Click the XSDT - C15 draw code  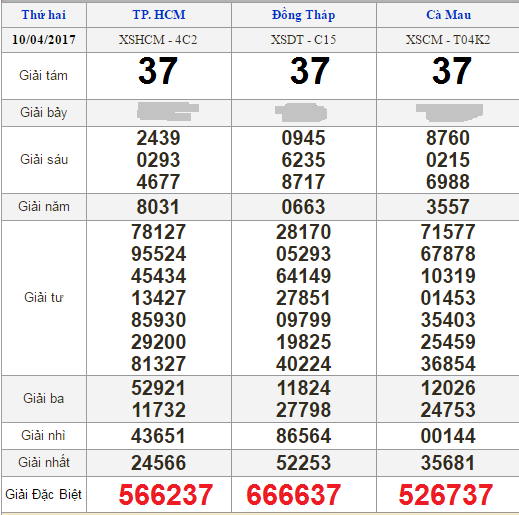tap(303, 40)
